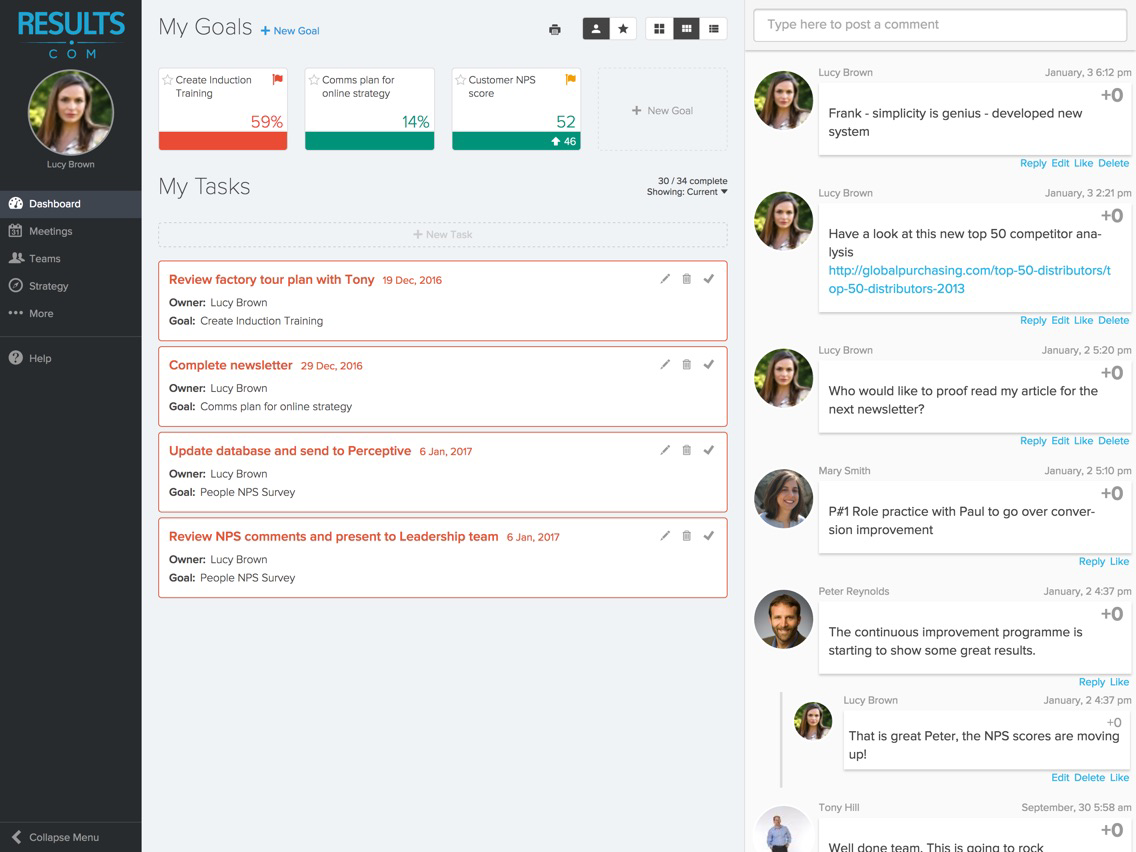Complete the Review NPS comments task
Image resolution: width=1136 pixels, height=852 pixels.
pyautogui.click(x=709, y=535)
